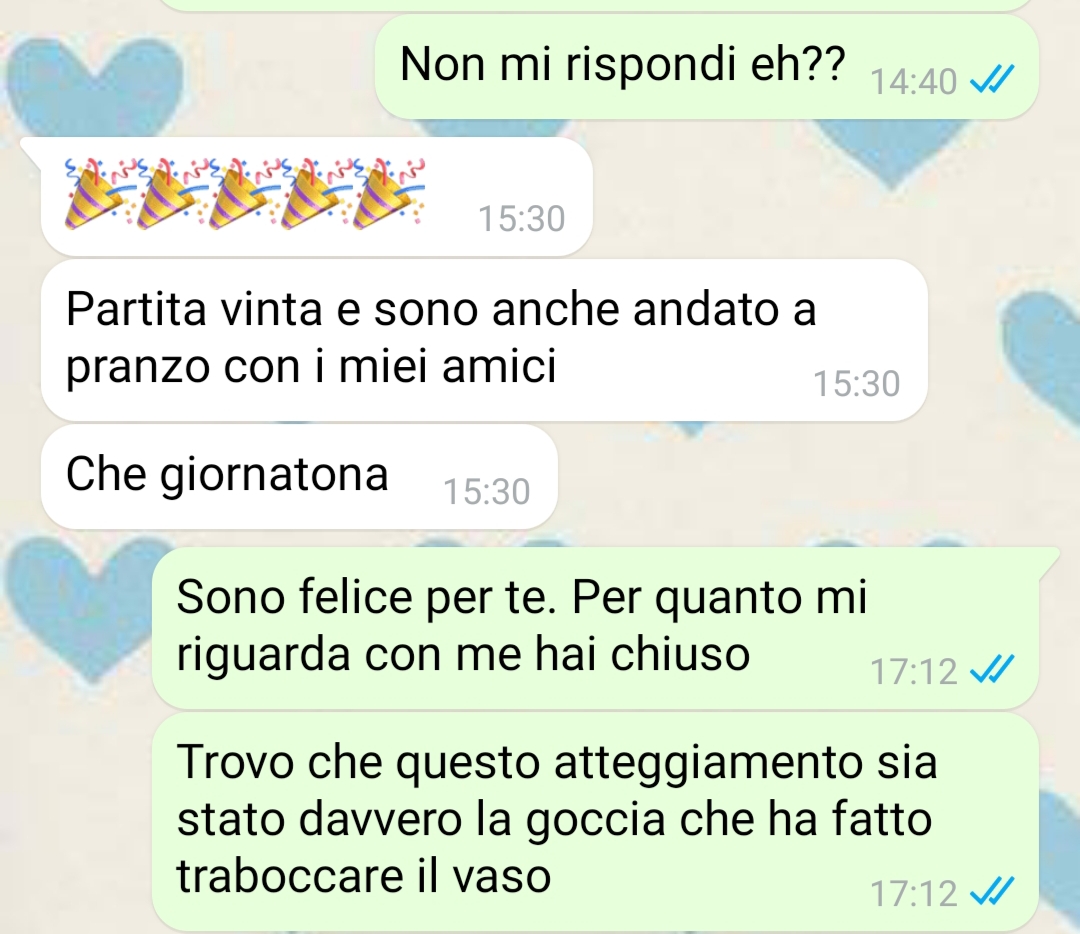
Task: Click read ticks on 'traboccare il vaso' message
Action: coord(992,892)
